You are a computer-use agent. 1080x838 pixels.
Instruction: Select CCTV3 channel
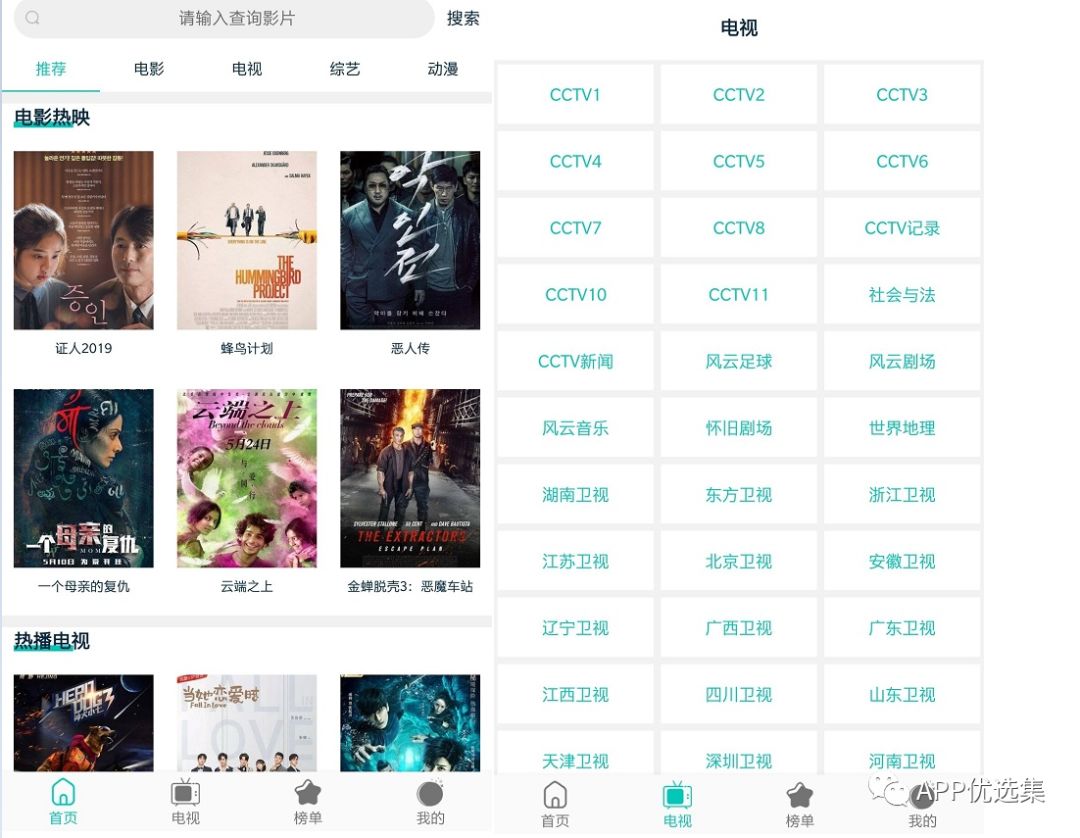[902, 94]
